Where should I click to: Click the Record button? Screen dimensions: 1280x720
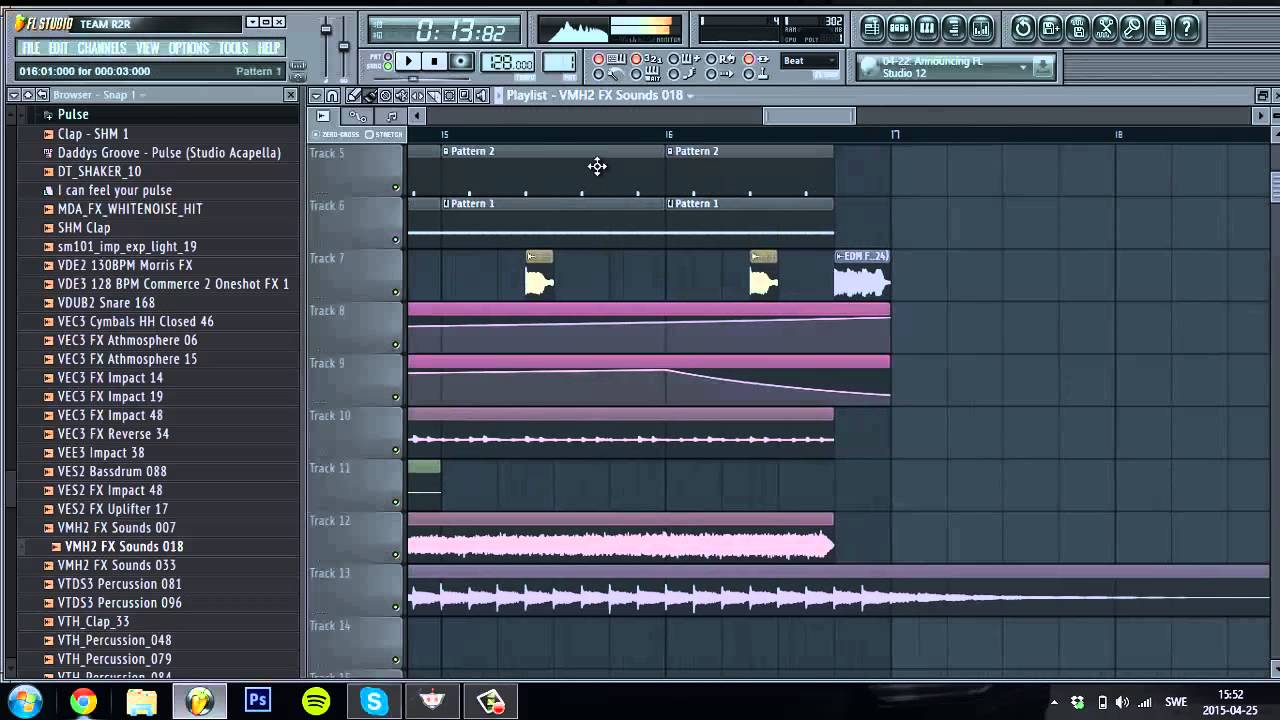tap(460, 62)
